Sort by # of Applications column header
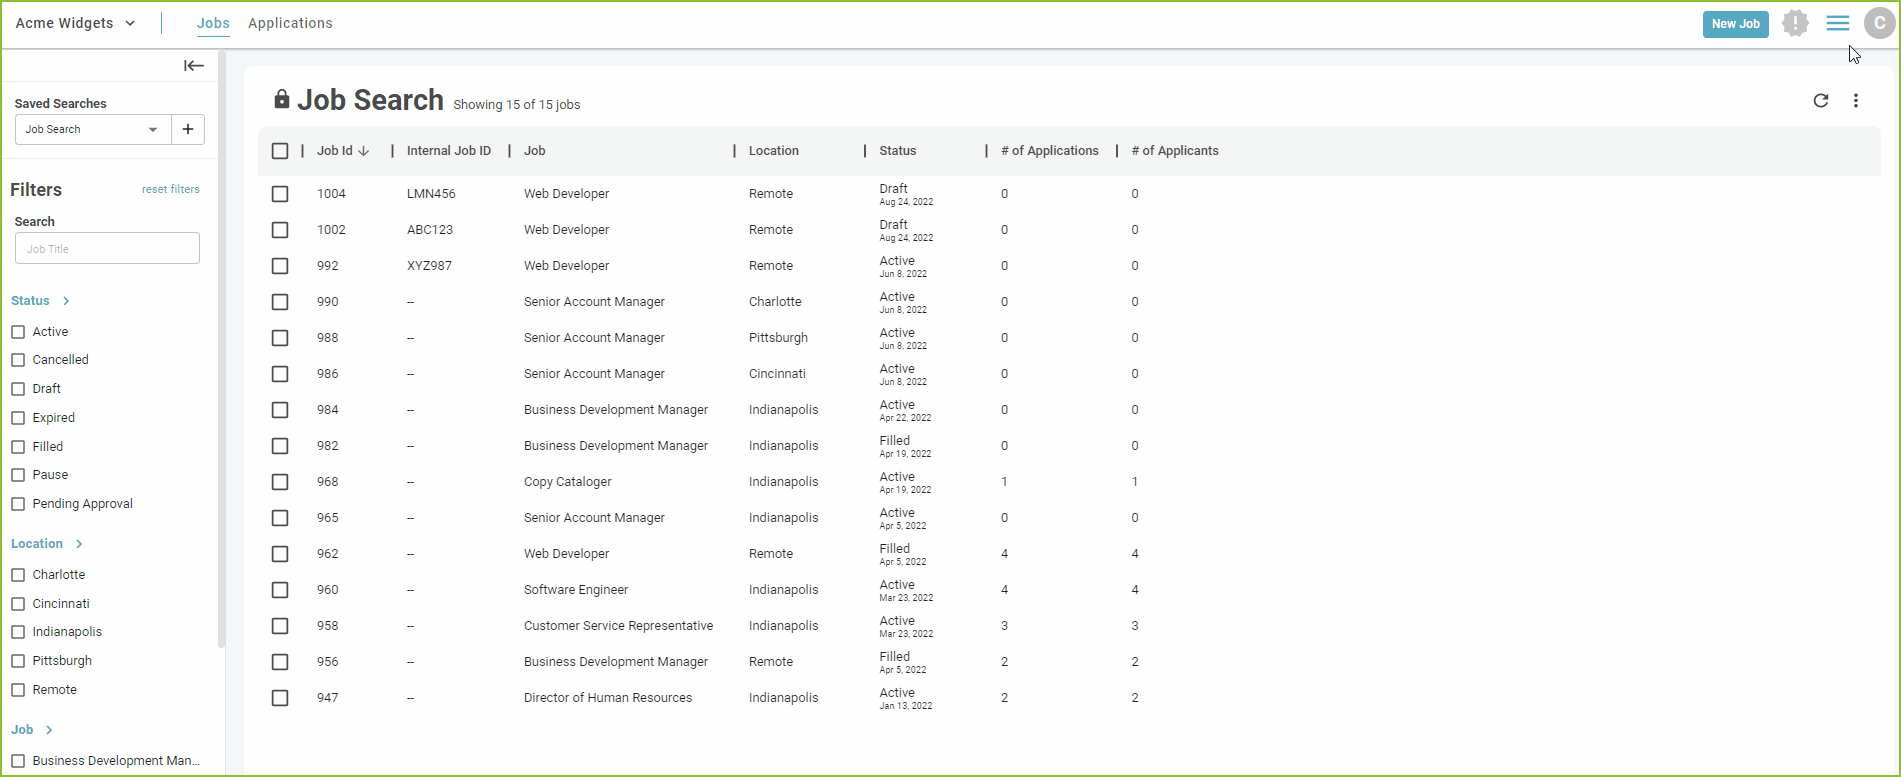1901x777 pixels. [x=1050, y=151]
